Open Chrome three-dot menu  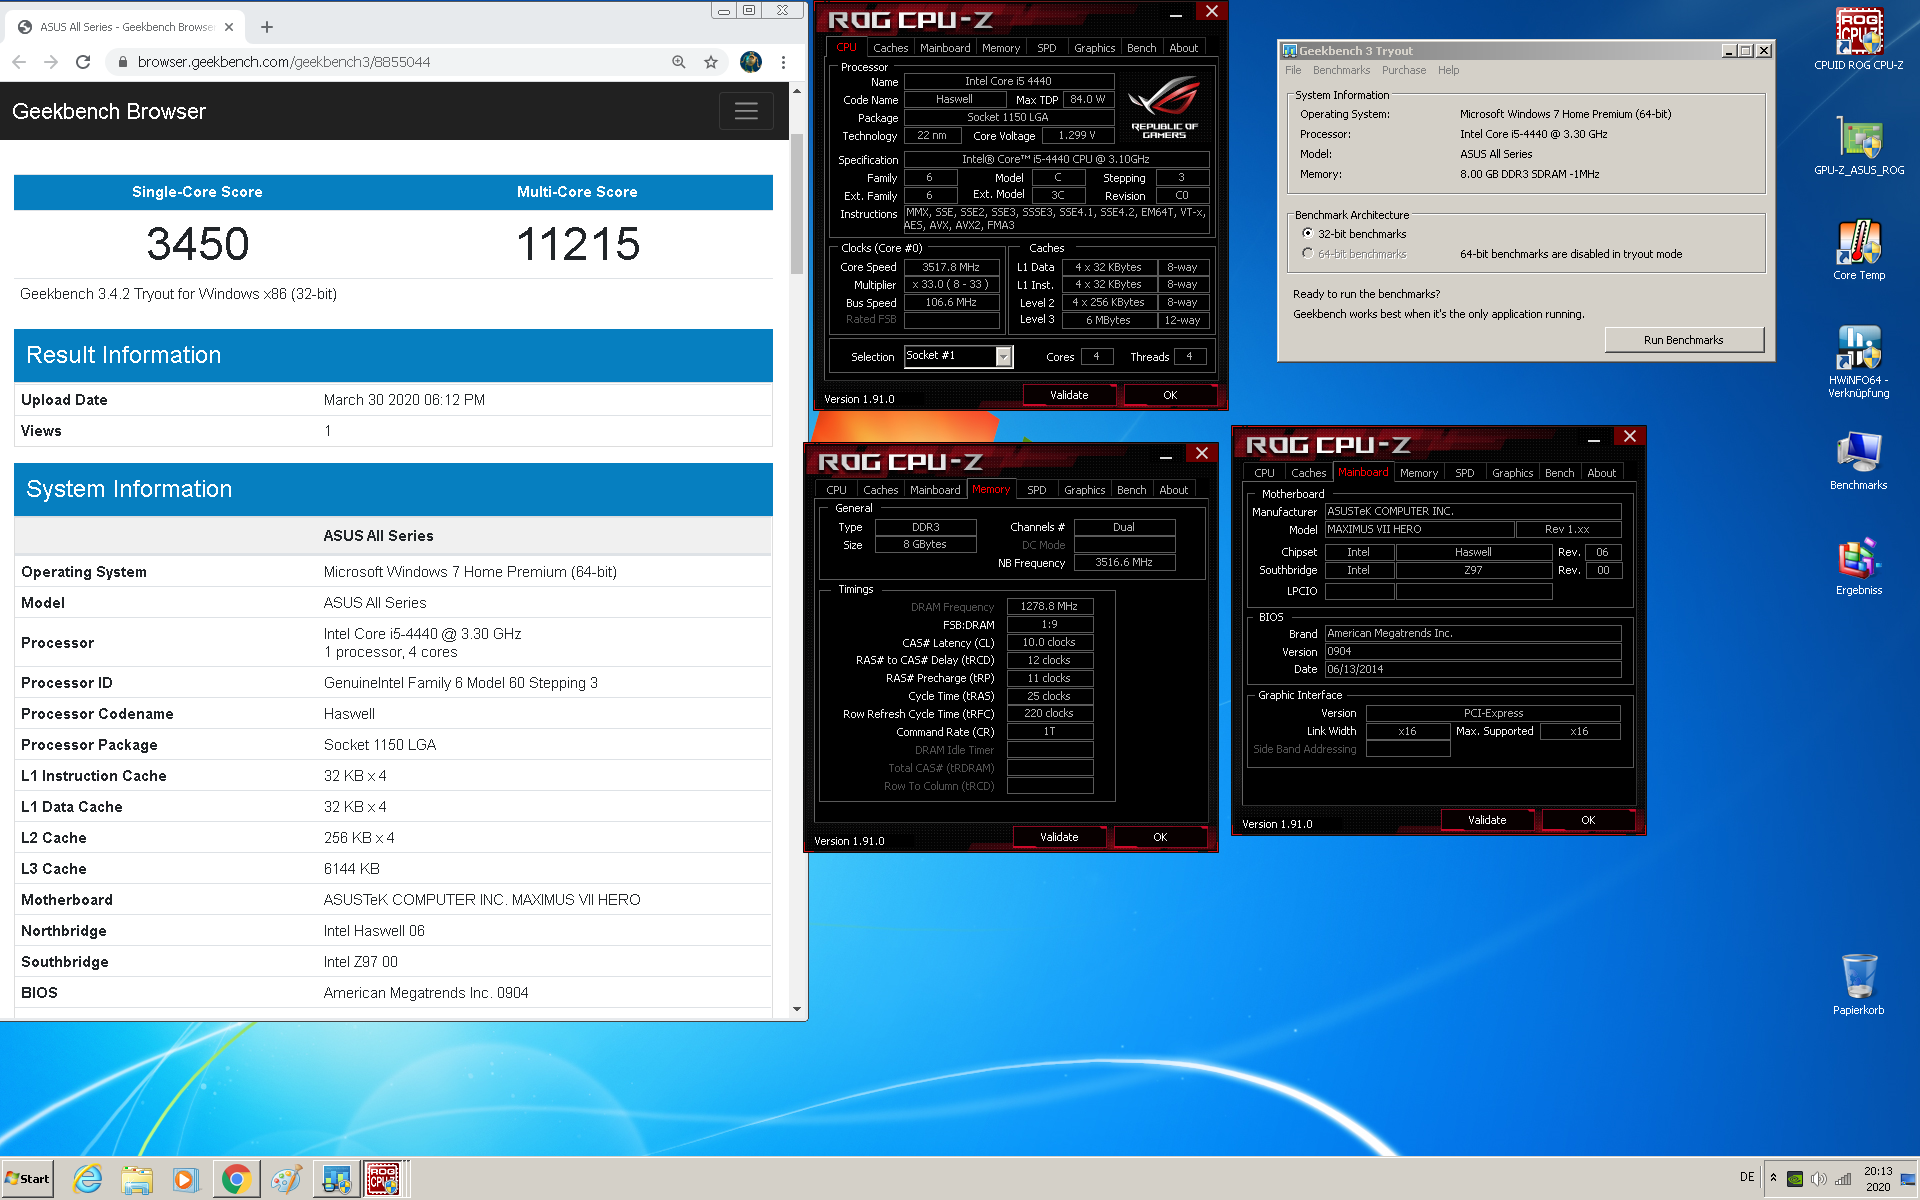(x=783, y=62)
